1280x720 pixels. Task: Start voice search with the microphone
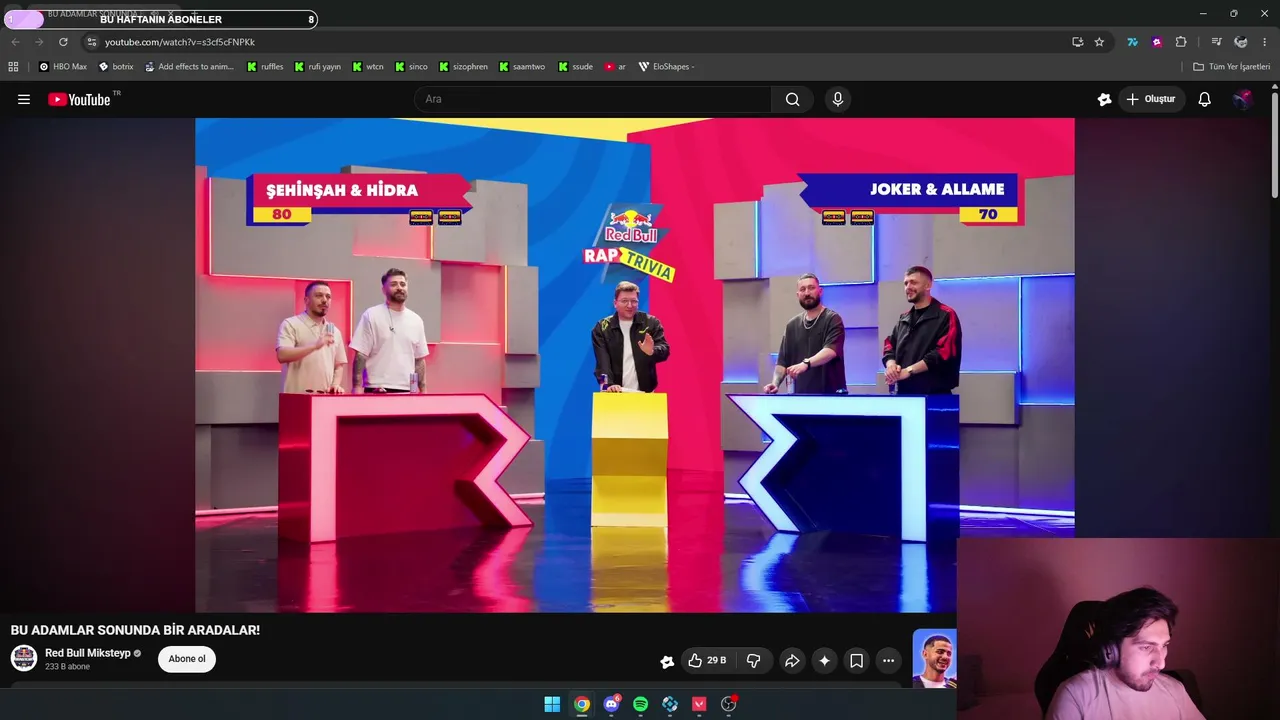[x=838, y=99]
